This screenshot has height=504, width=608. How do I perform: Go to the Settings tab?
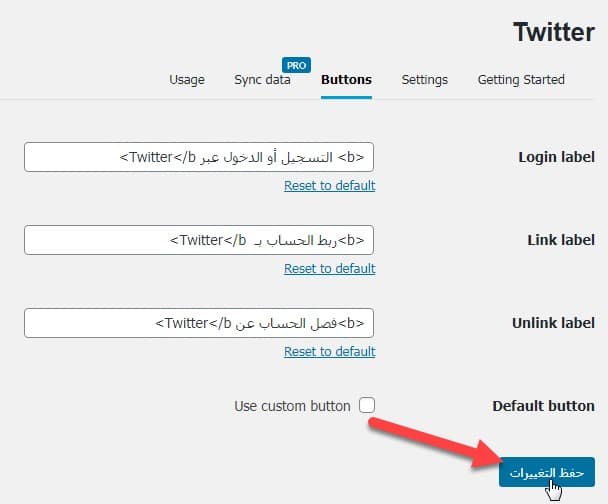coord(425,80)
